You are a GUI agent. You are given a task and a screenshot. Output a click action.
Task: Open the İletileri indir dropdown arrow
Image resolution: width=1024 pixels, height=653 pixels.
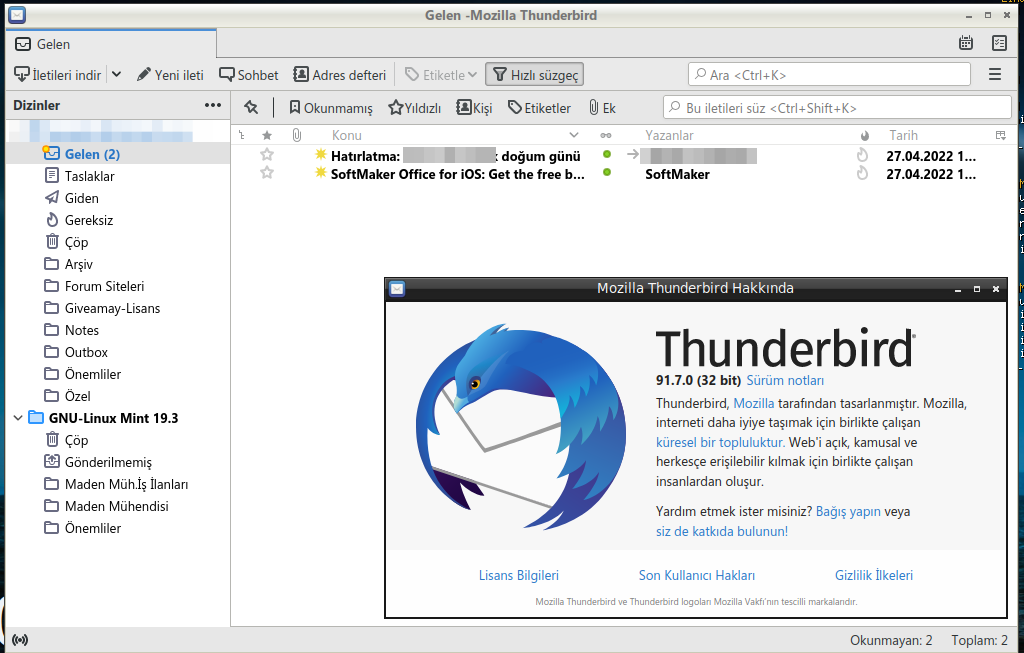pyautogui.click(x=116, y=74)
